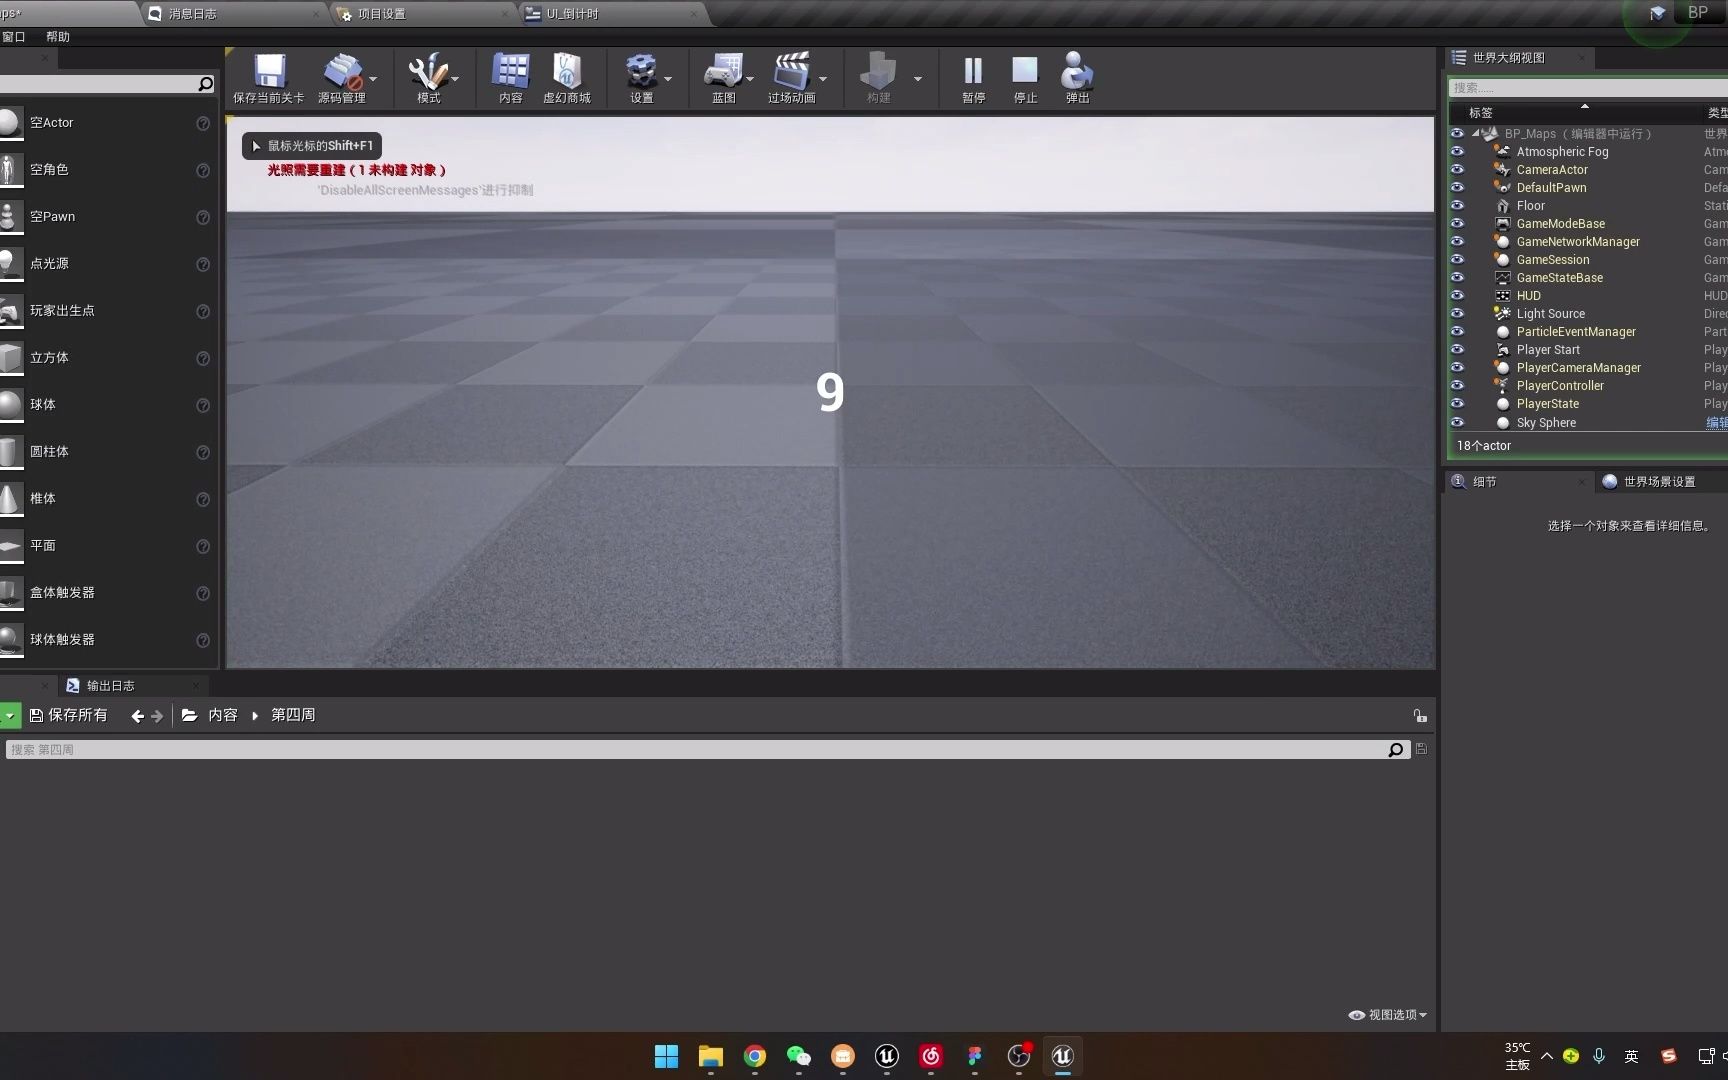
Task: Click the 保存所有 button
Action: pos(69,714)
